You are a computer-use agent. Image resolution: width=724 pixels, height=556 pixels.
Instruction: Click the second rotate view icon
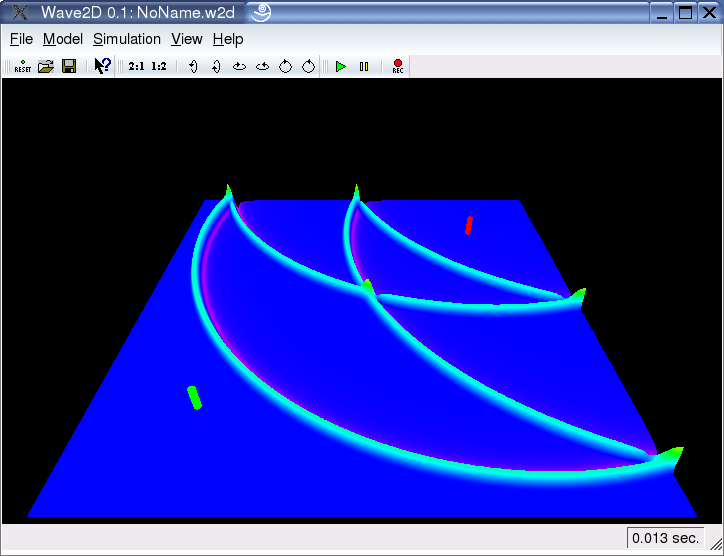click(x=215, y=66)
